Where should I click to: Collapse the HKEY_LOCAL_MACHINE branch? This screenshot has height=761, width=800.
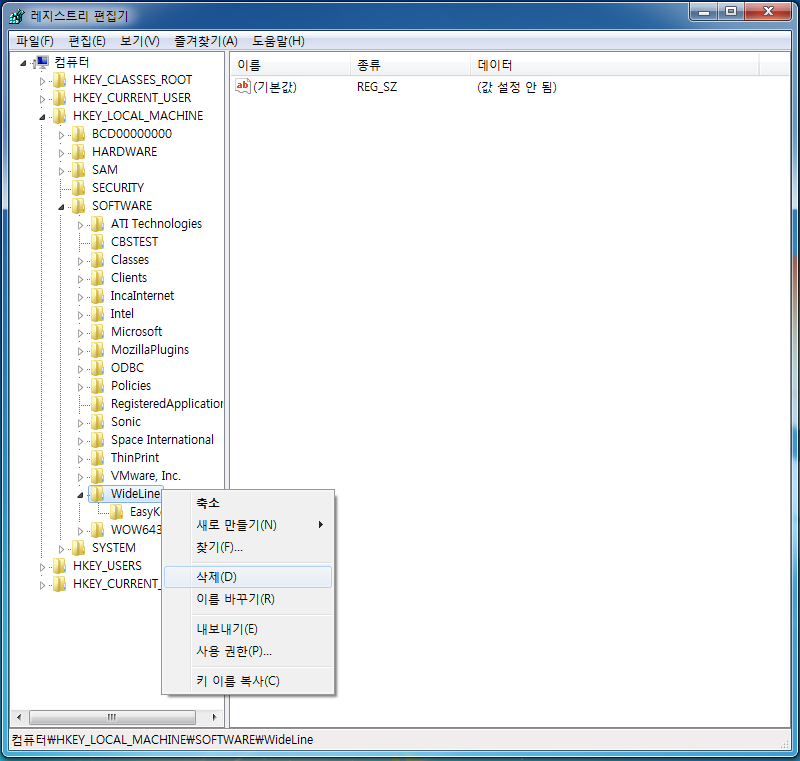tap(43, 116)
